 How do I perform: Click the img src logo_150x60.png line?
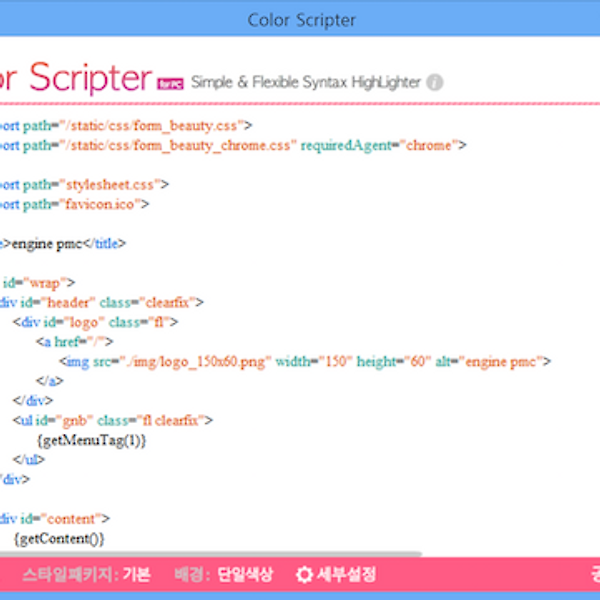pos(305,362)
